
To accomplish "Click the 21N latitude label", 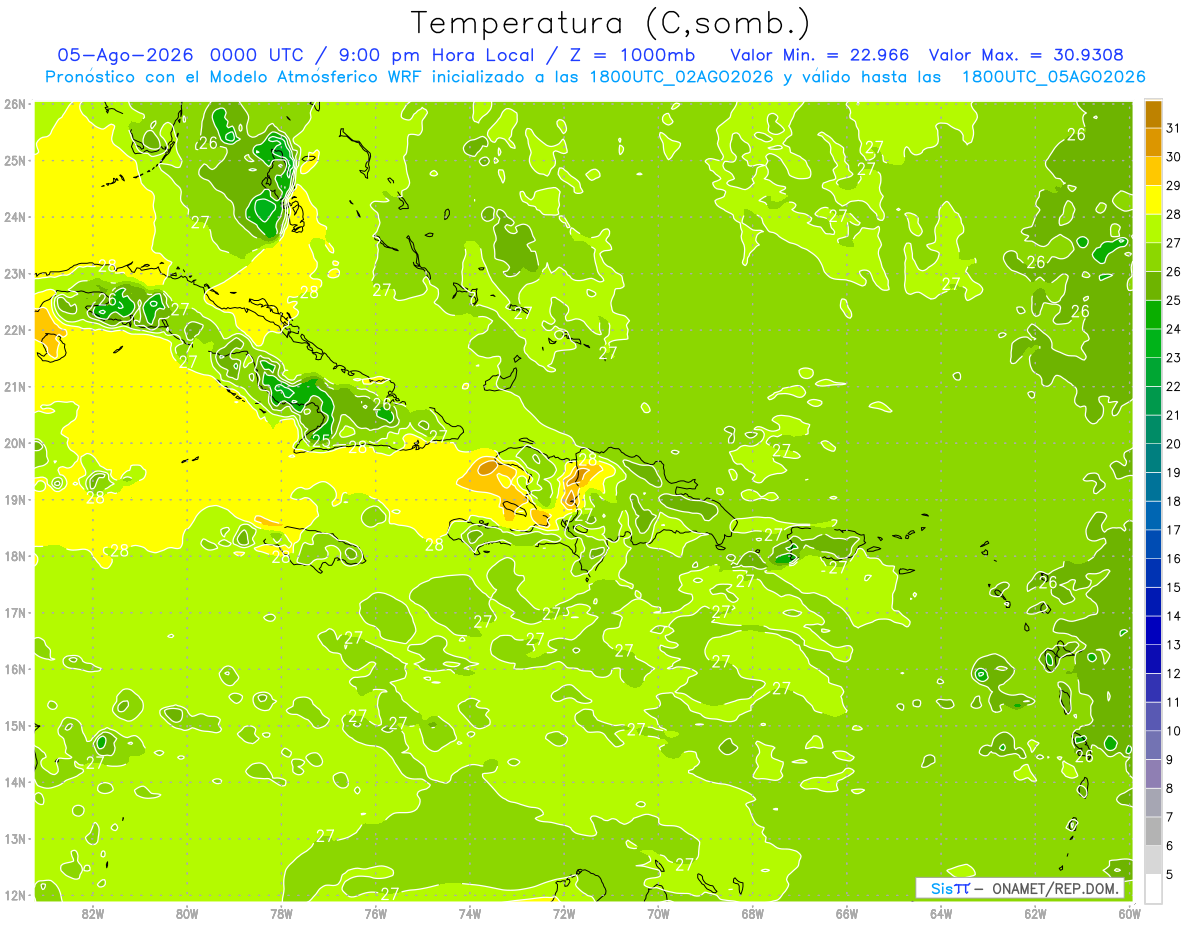I will [15, 386].
